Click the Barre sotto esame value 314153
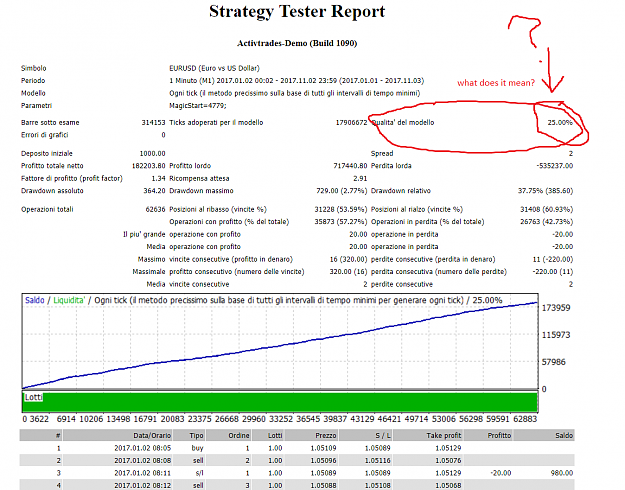Viewport: 625px width, 490px height. (x=153, y=122)
